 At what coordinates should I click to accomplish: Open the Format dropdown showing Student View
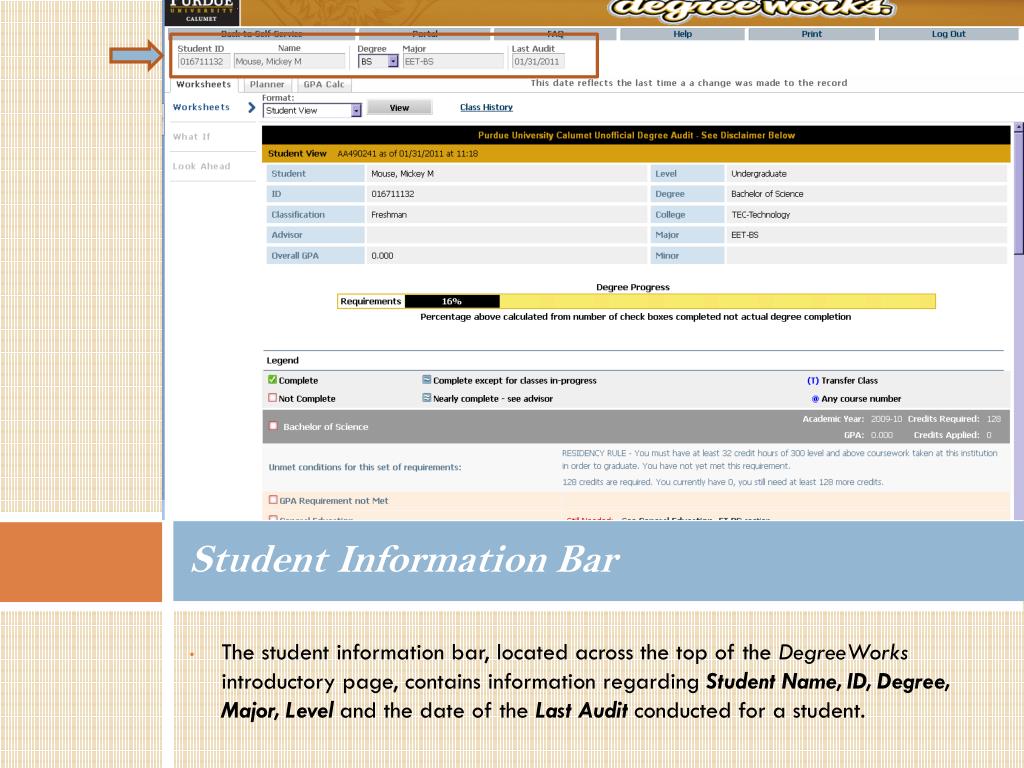click(312, 110)
